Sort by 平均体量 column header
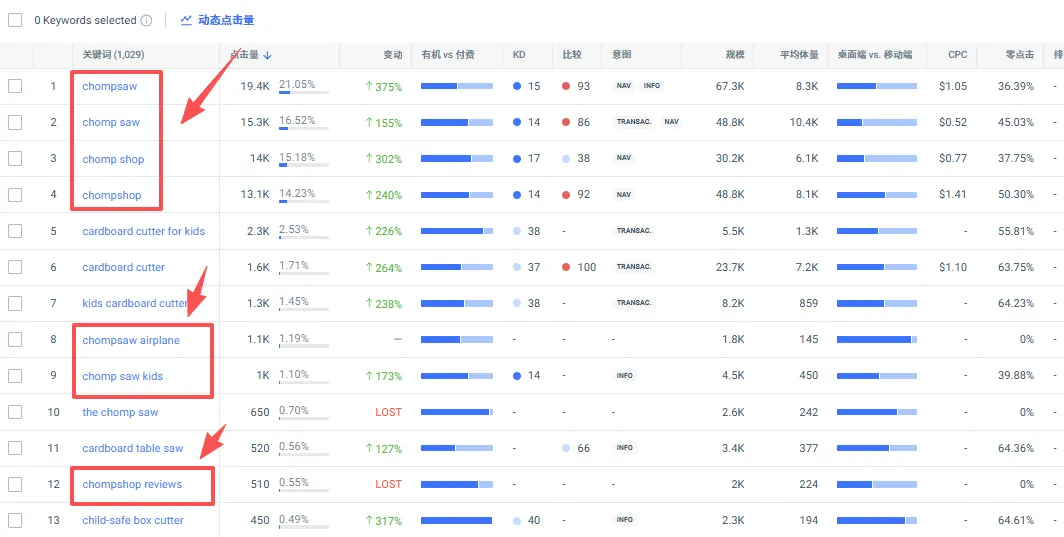This screenshot has height=537, width=1064. pos(799,55)
